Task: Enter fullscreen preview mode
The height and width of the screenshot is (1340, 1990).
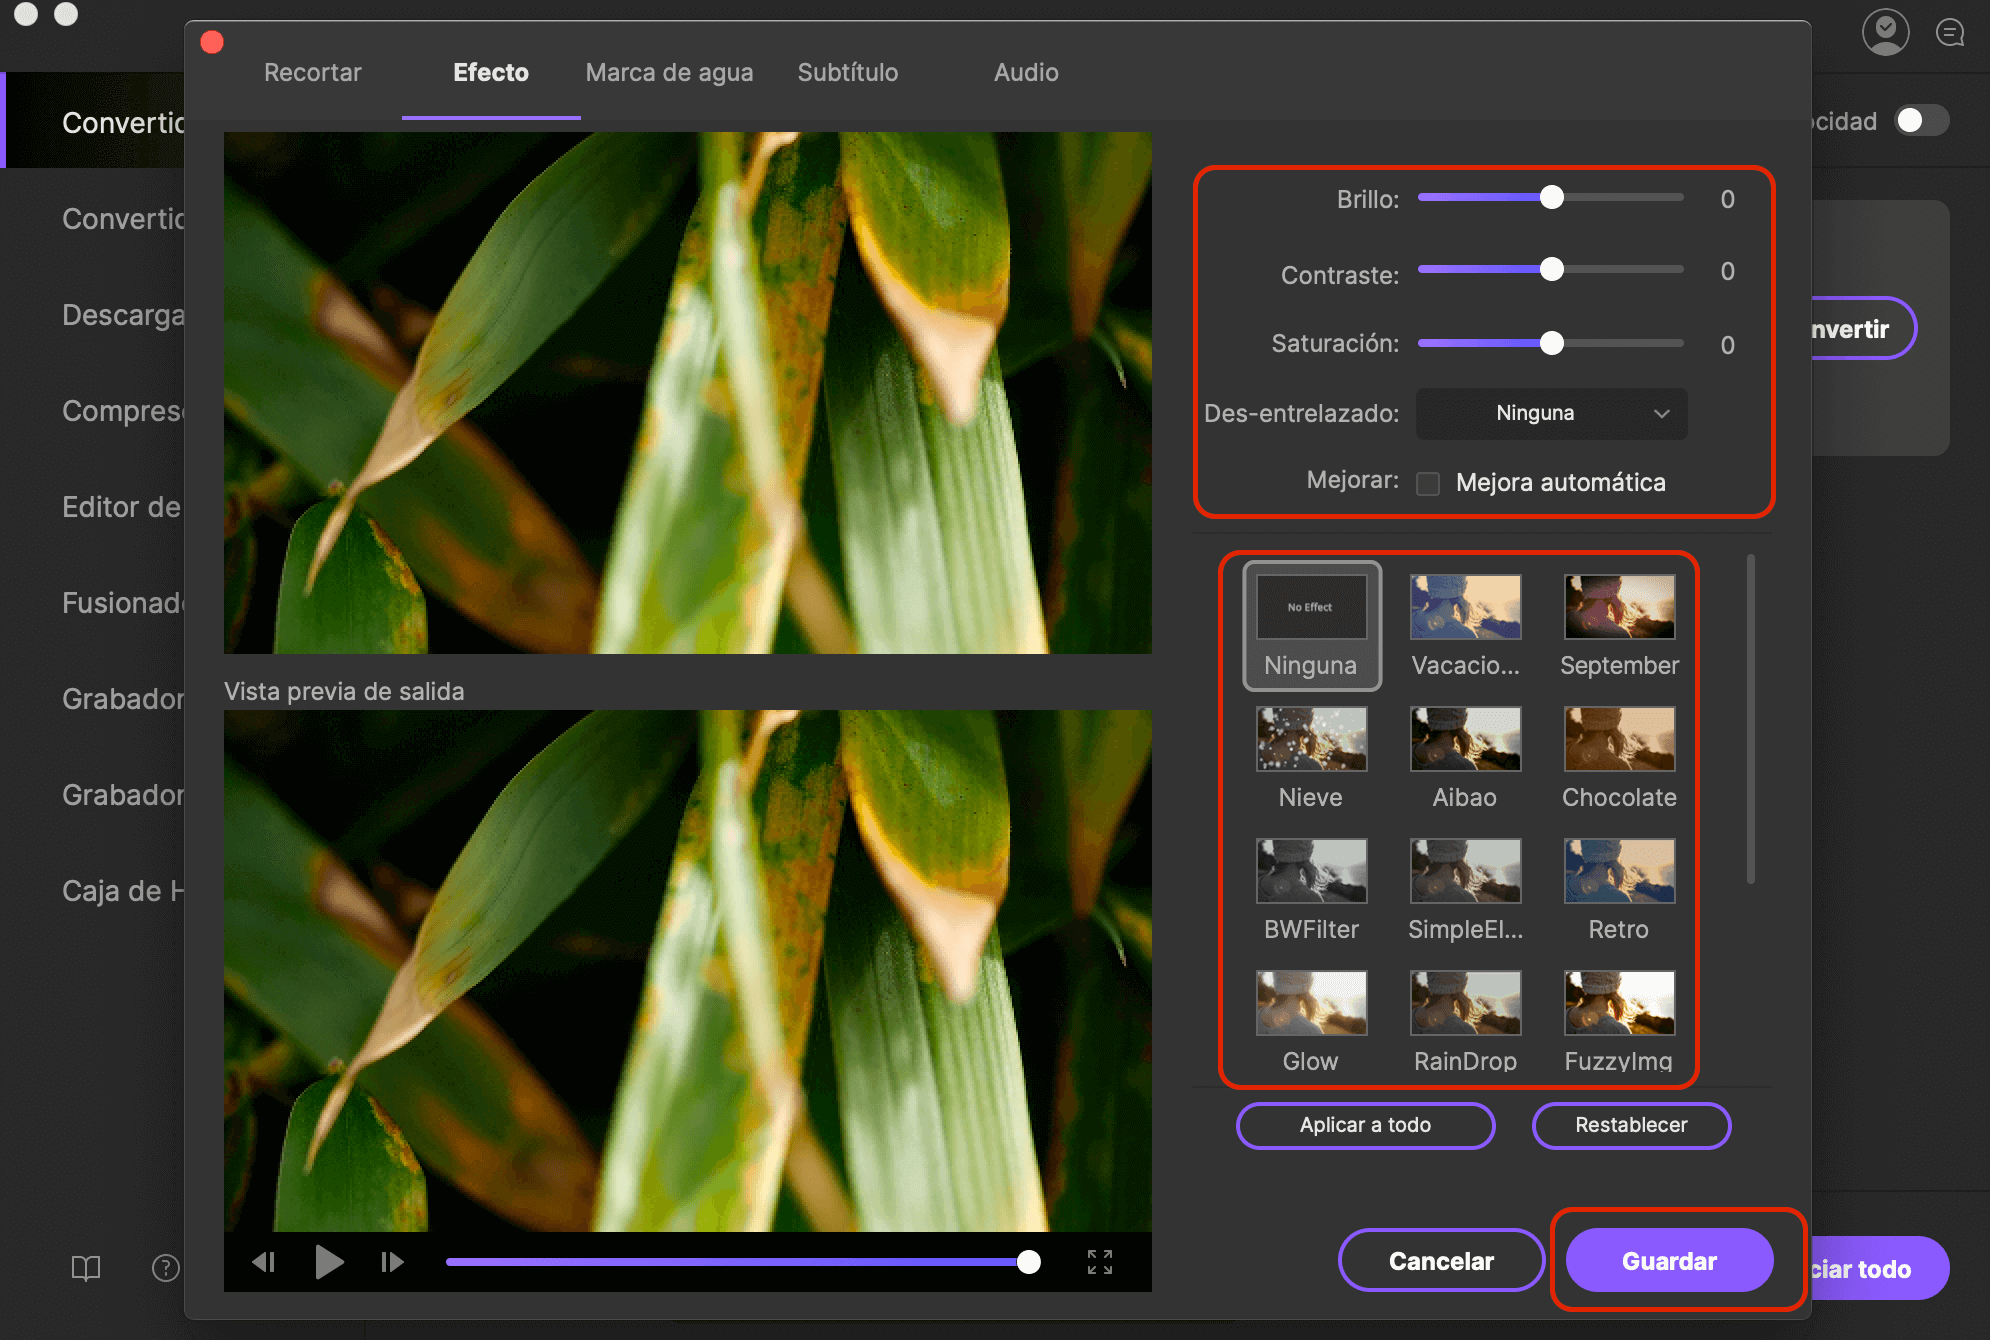Action: (x=1099, y=1262)
